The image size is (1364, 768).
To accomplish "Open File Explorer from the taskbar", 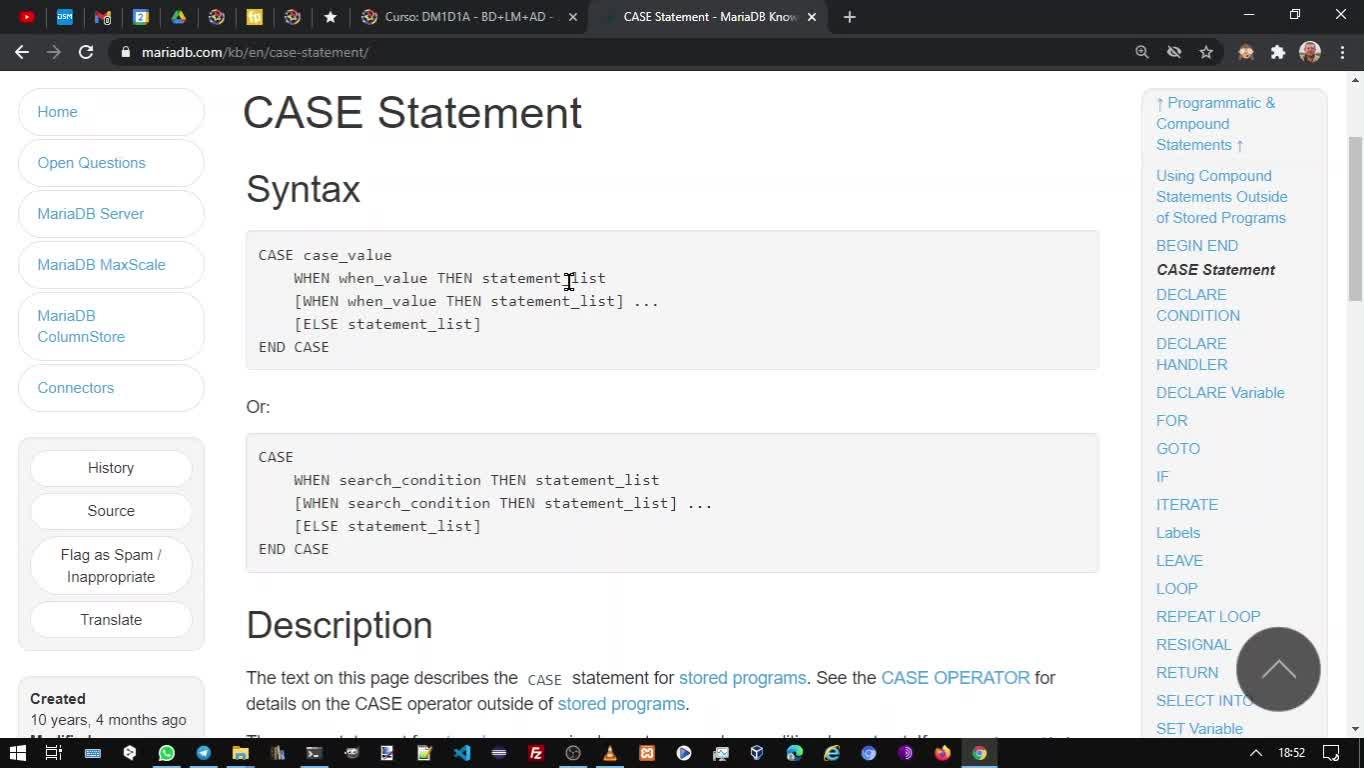I will (240, 753).
